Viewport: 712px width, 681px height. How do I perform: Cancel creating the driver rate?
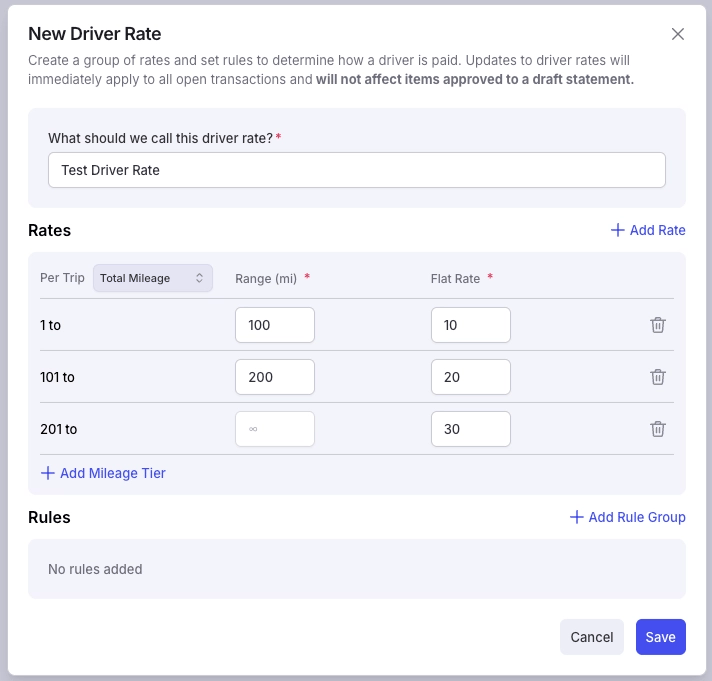(592, 637)
